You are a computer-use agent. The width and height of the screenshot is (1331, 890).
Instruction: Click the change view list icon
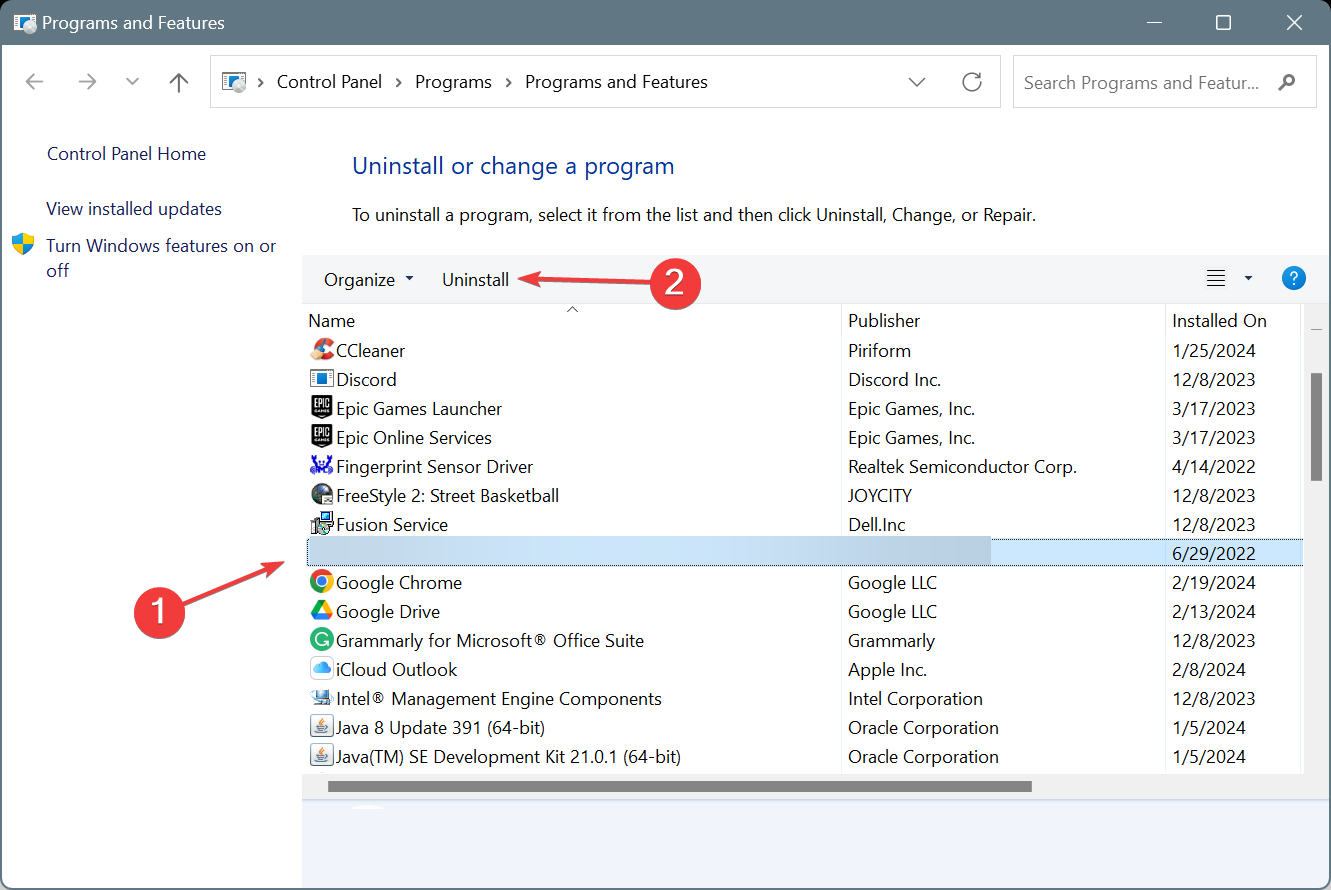[x=1216, y=279]
